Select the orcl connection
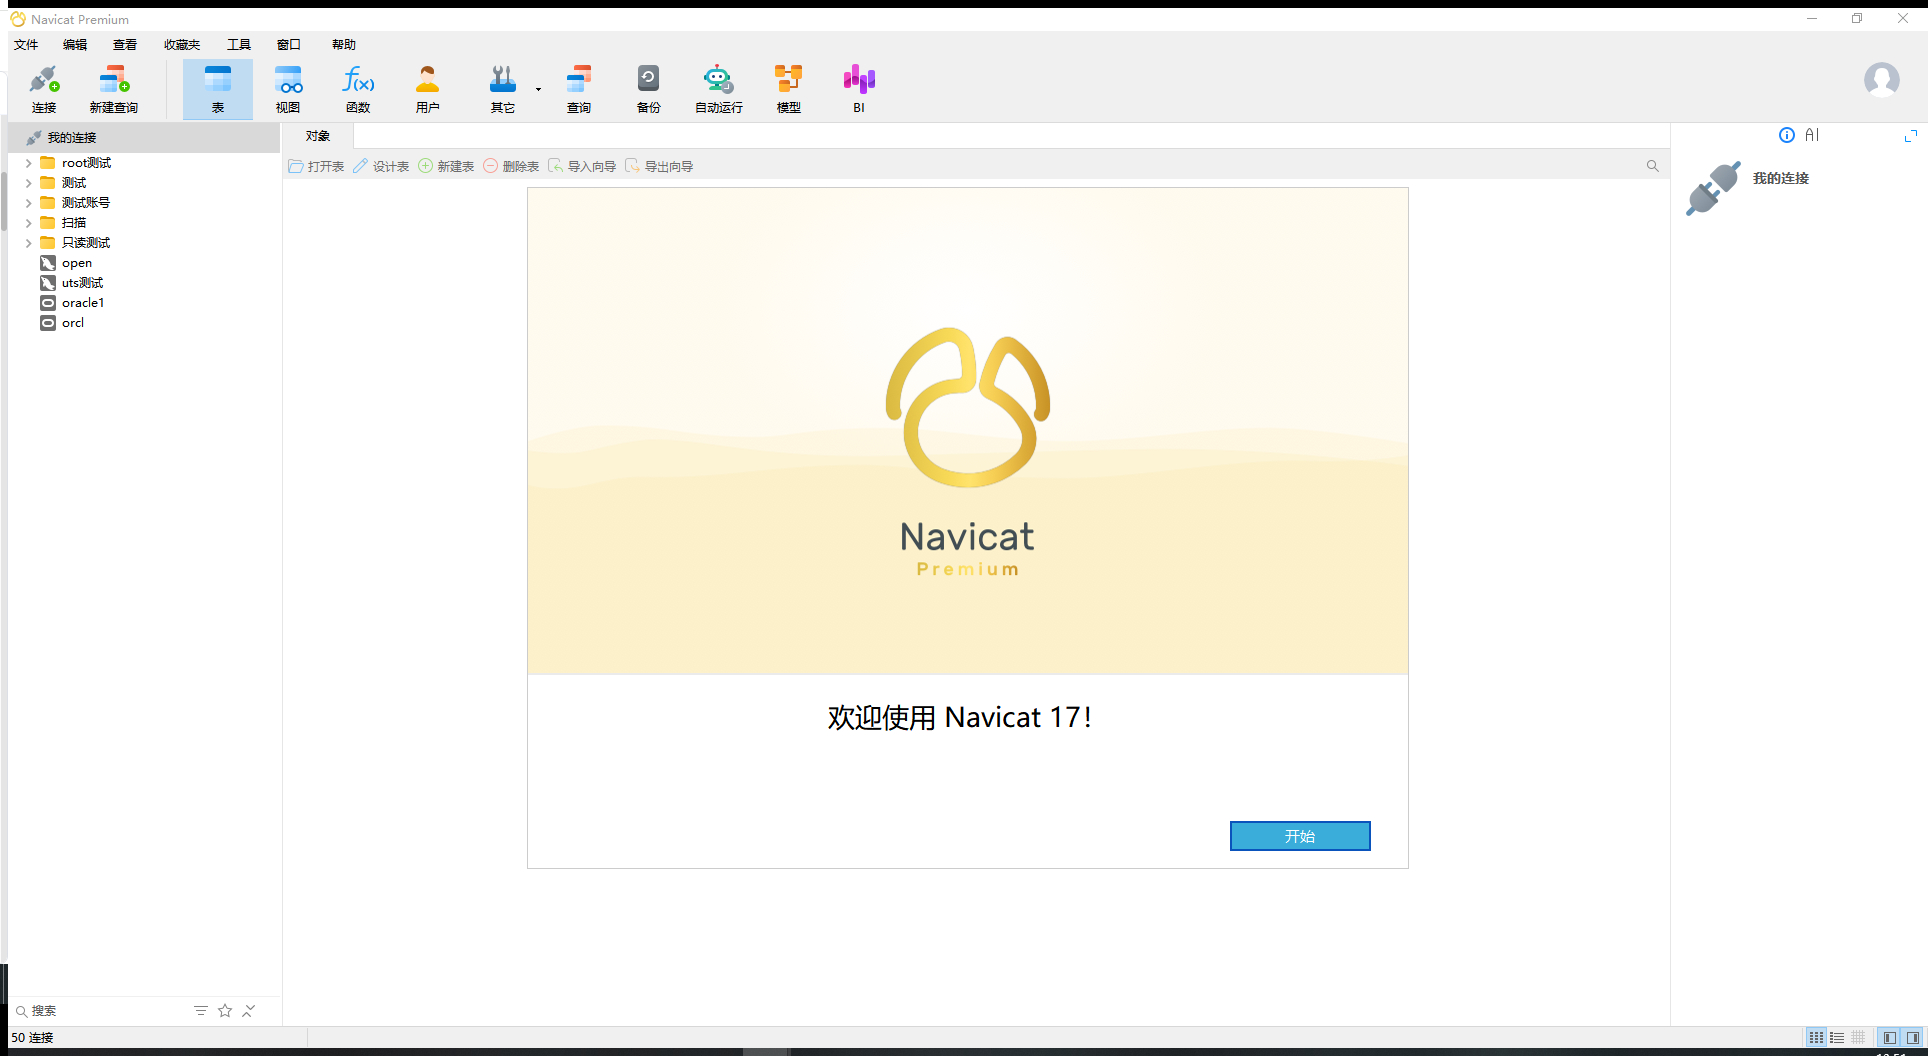 tap(73, 323)
